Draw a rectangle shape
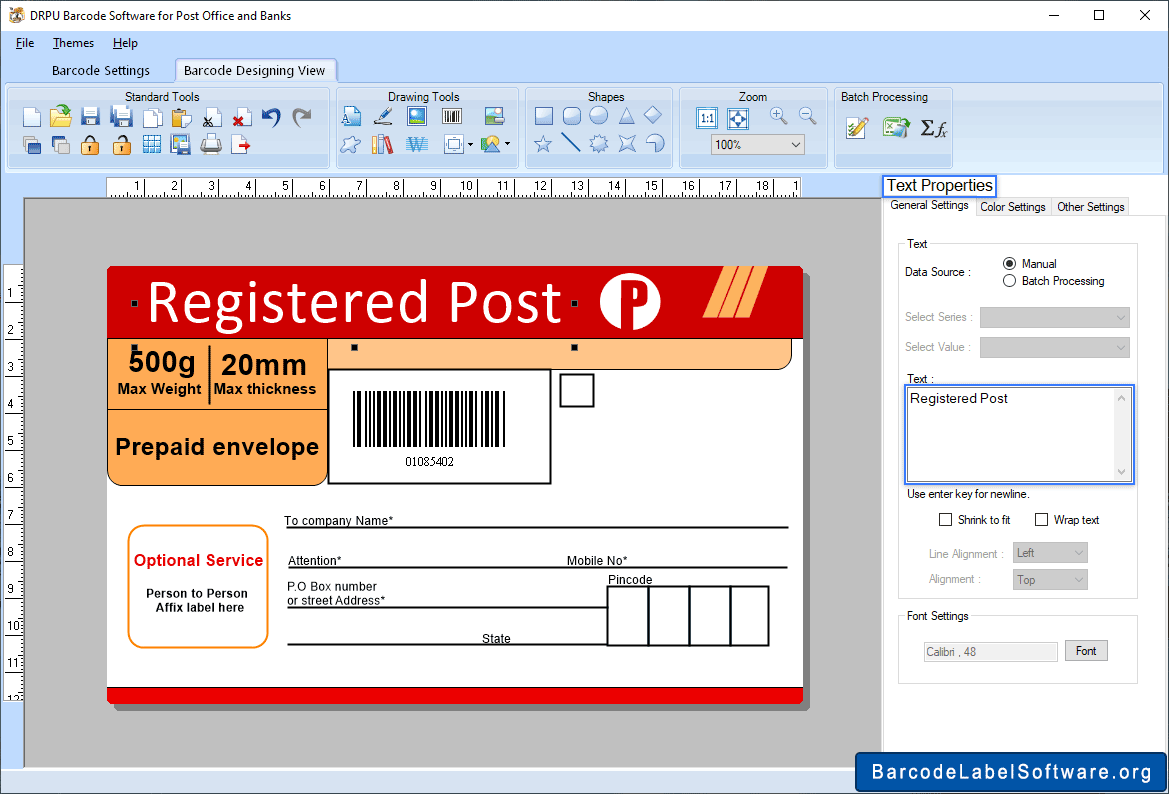This screenshot has height=794, width=1169. (x=544, y=116)
